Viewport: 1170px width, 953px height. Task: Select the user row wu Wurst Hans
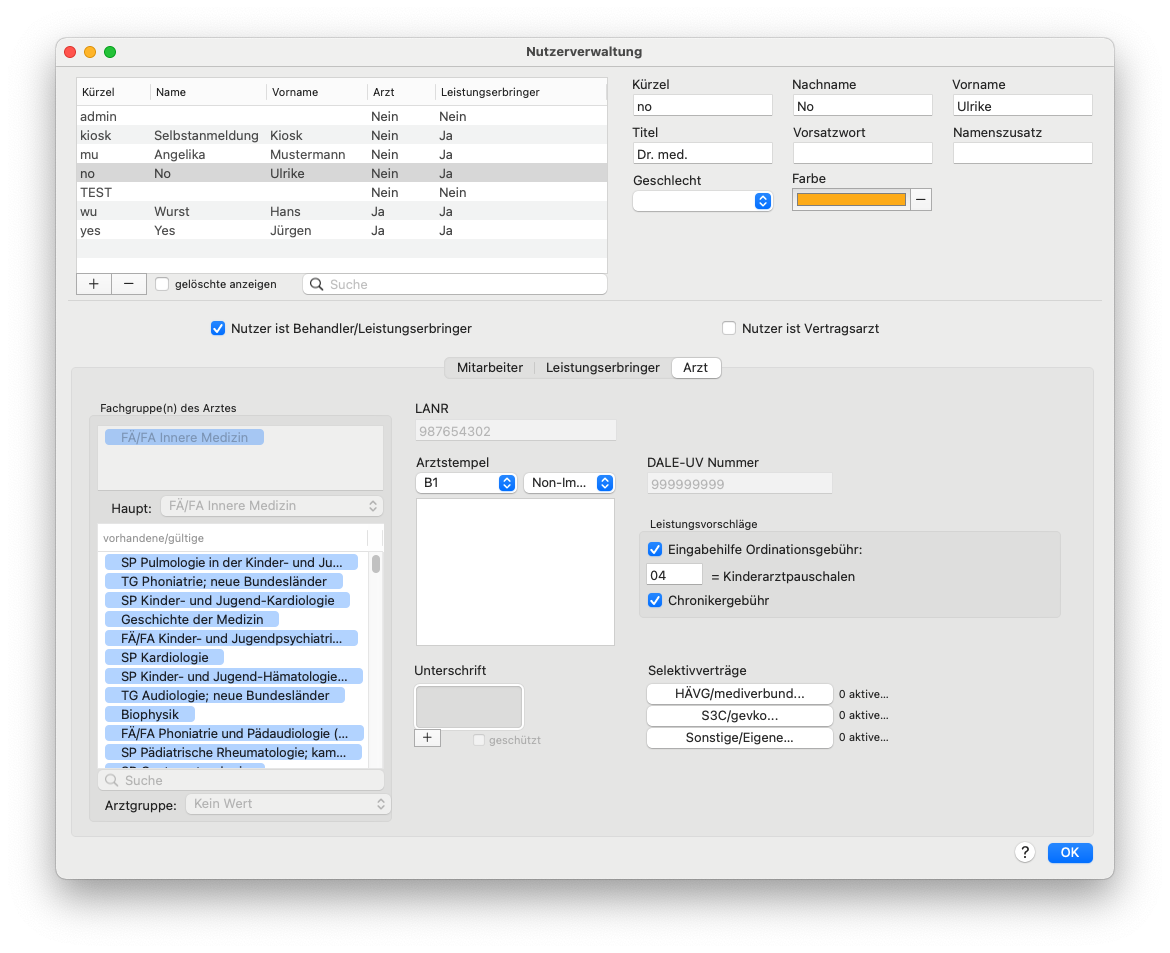tap(342, 211)
